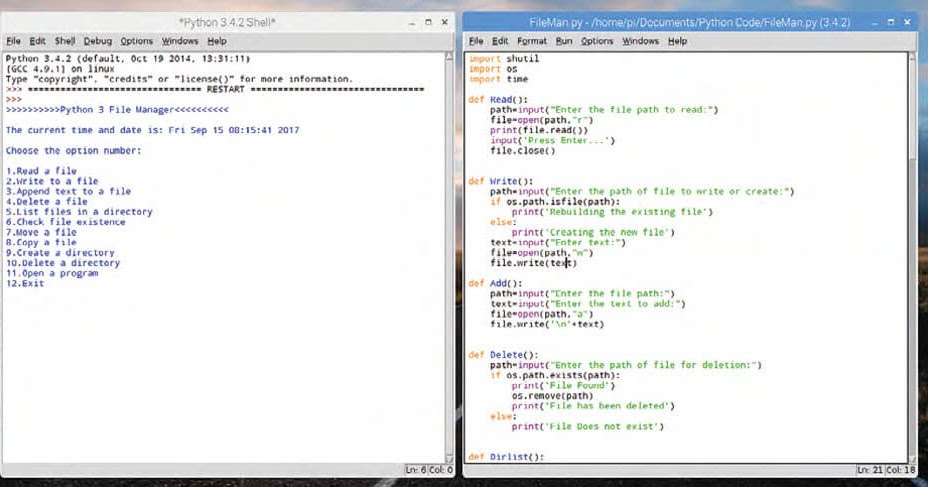Screen dimensions: 928x487
Task: Minimize the FileMan.py editor window
Action: (874, 22)
